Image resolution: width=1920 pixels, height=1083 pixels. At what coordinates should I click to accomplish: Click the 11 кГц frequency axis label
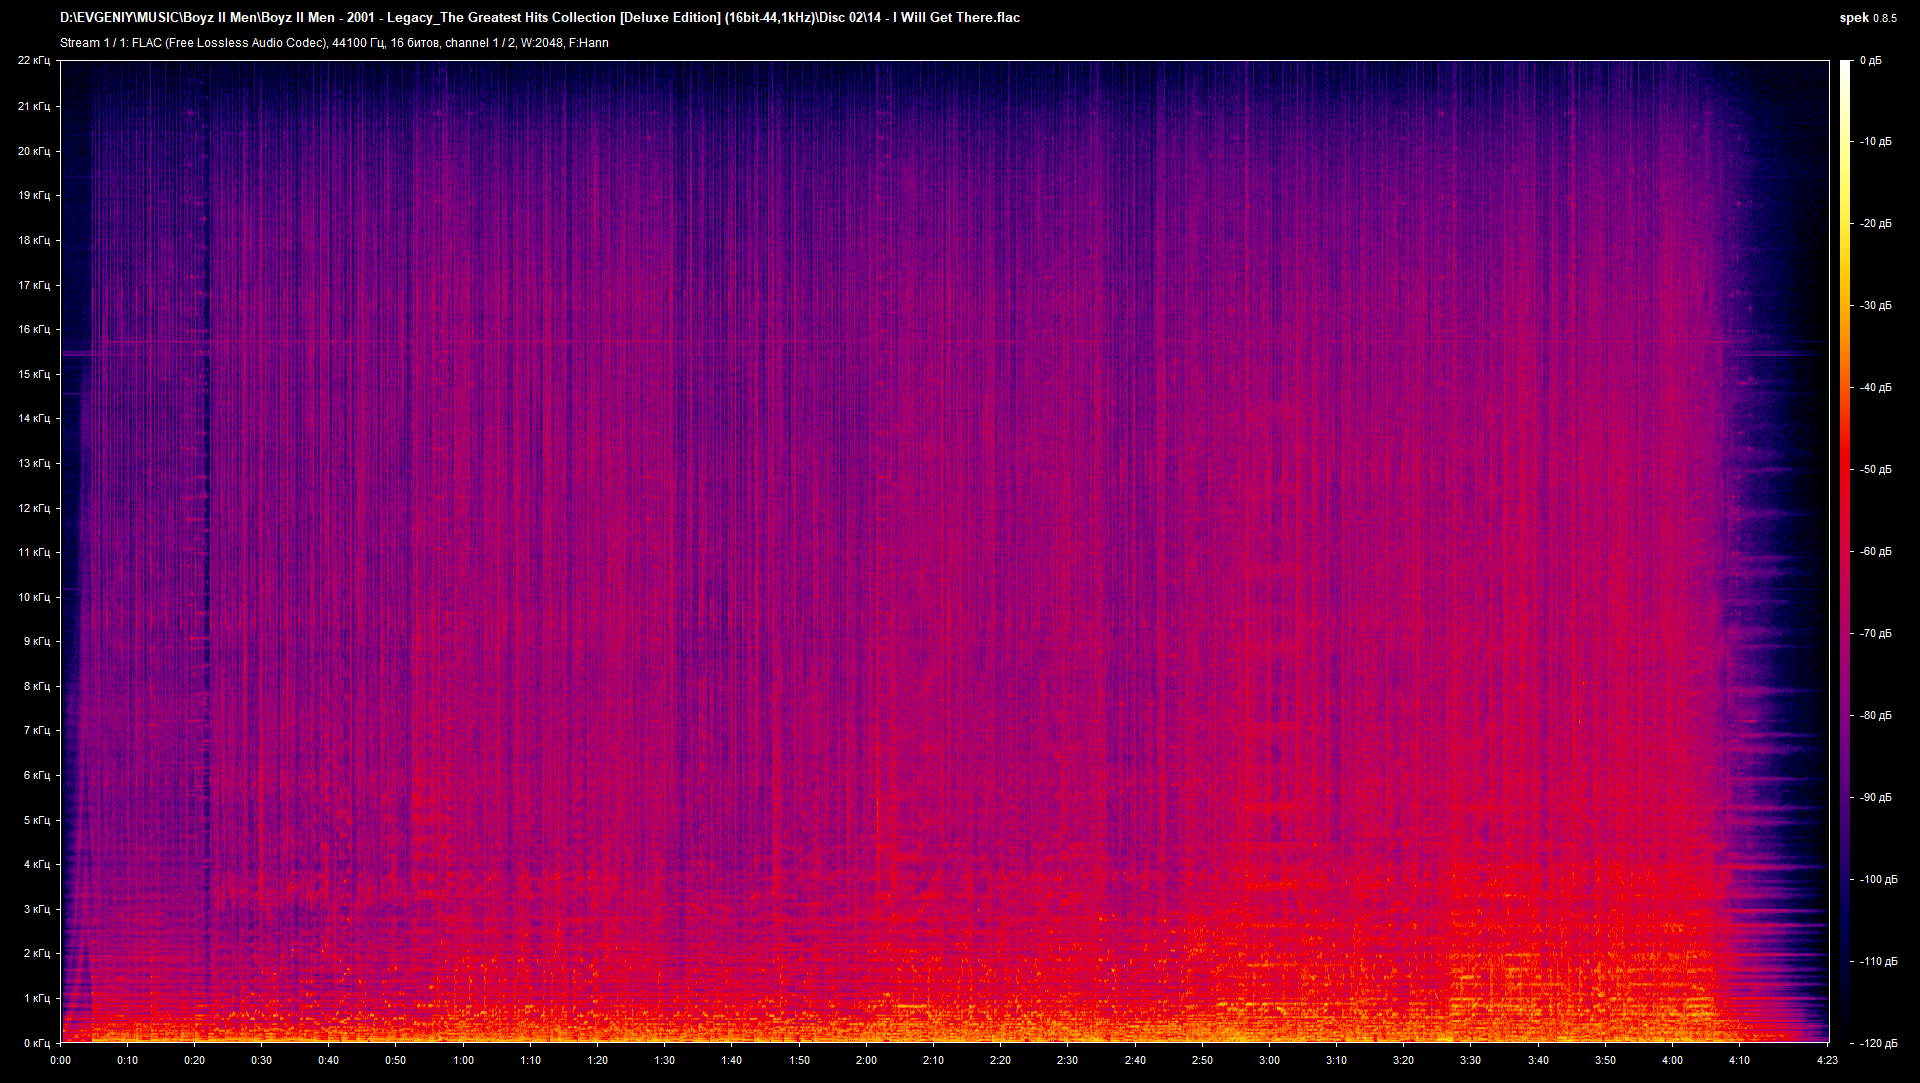(35, 551)
